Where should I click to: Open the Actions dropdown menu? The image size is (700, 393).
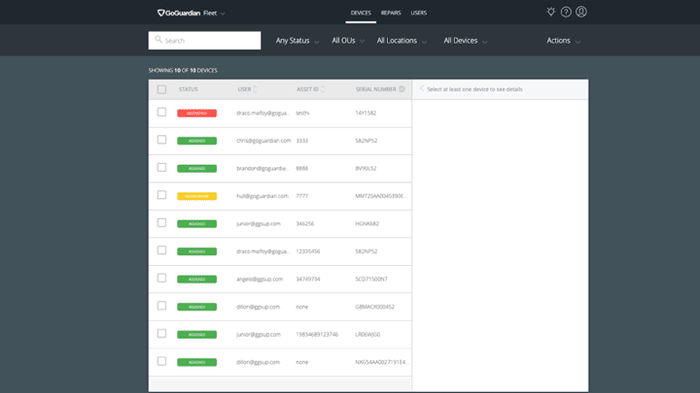click(563, 41)
